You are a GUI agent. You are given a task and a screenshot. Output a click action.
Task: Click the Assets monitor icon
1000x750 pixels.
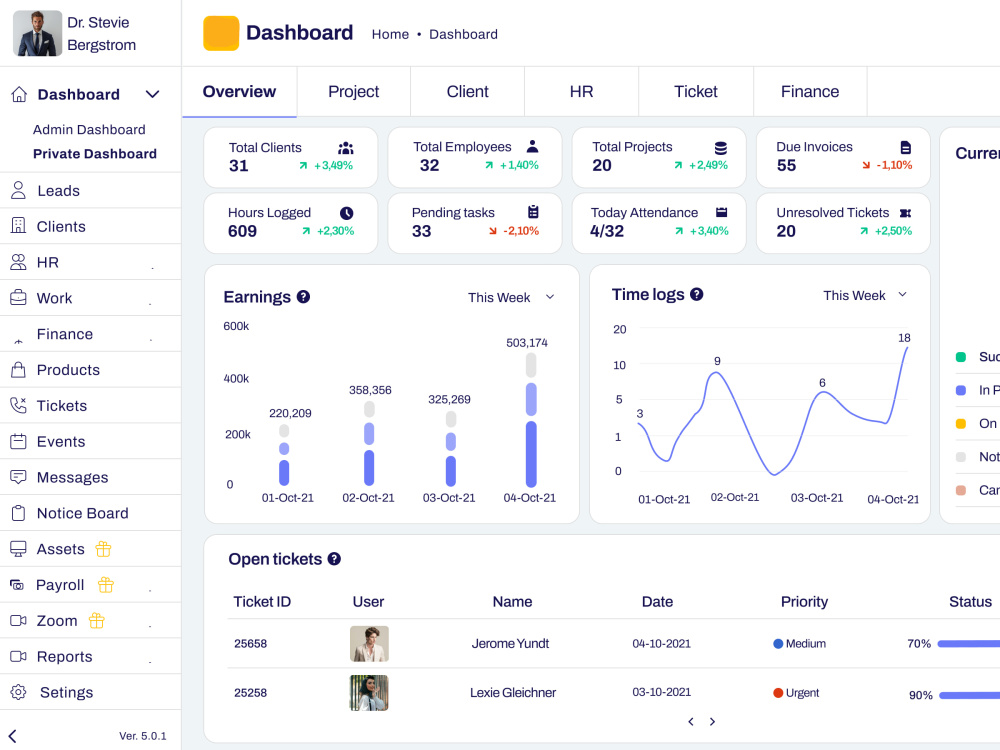click(18, 548)
